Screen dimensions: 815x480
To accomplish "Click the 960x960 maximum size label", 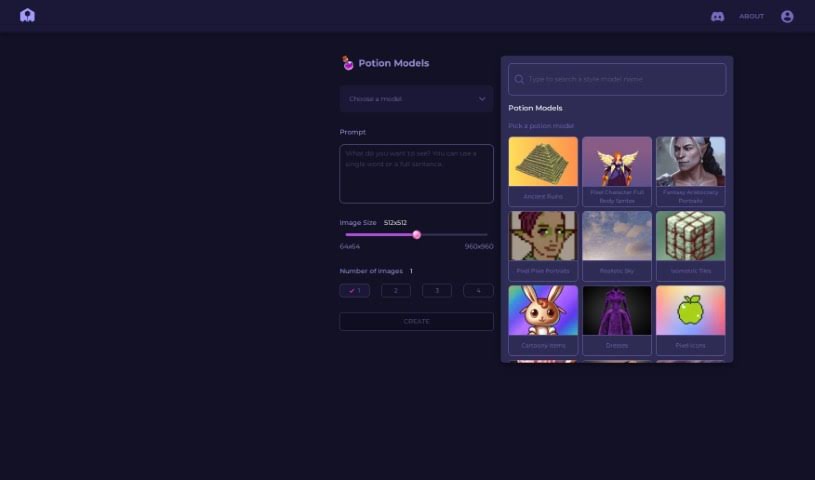I will [479, 247].
